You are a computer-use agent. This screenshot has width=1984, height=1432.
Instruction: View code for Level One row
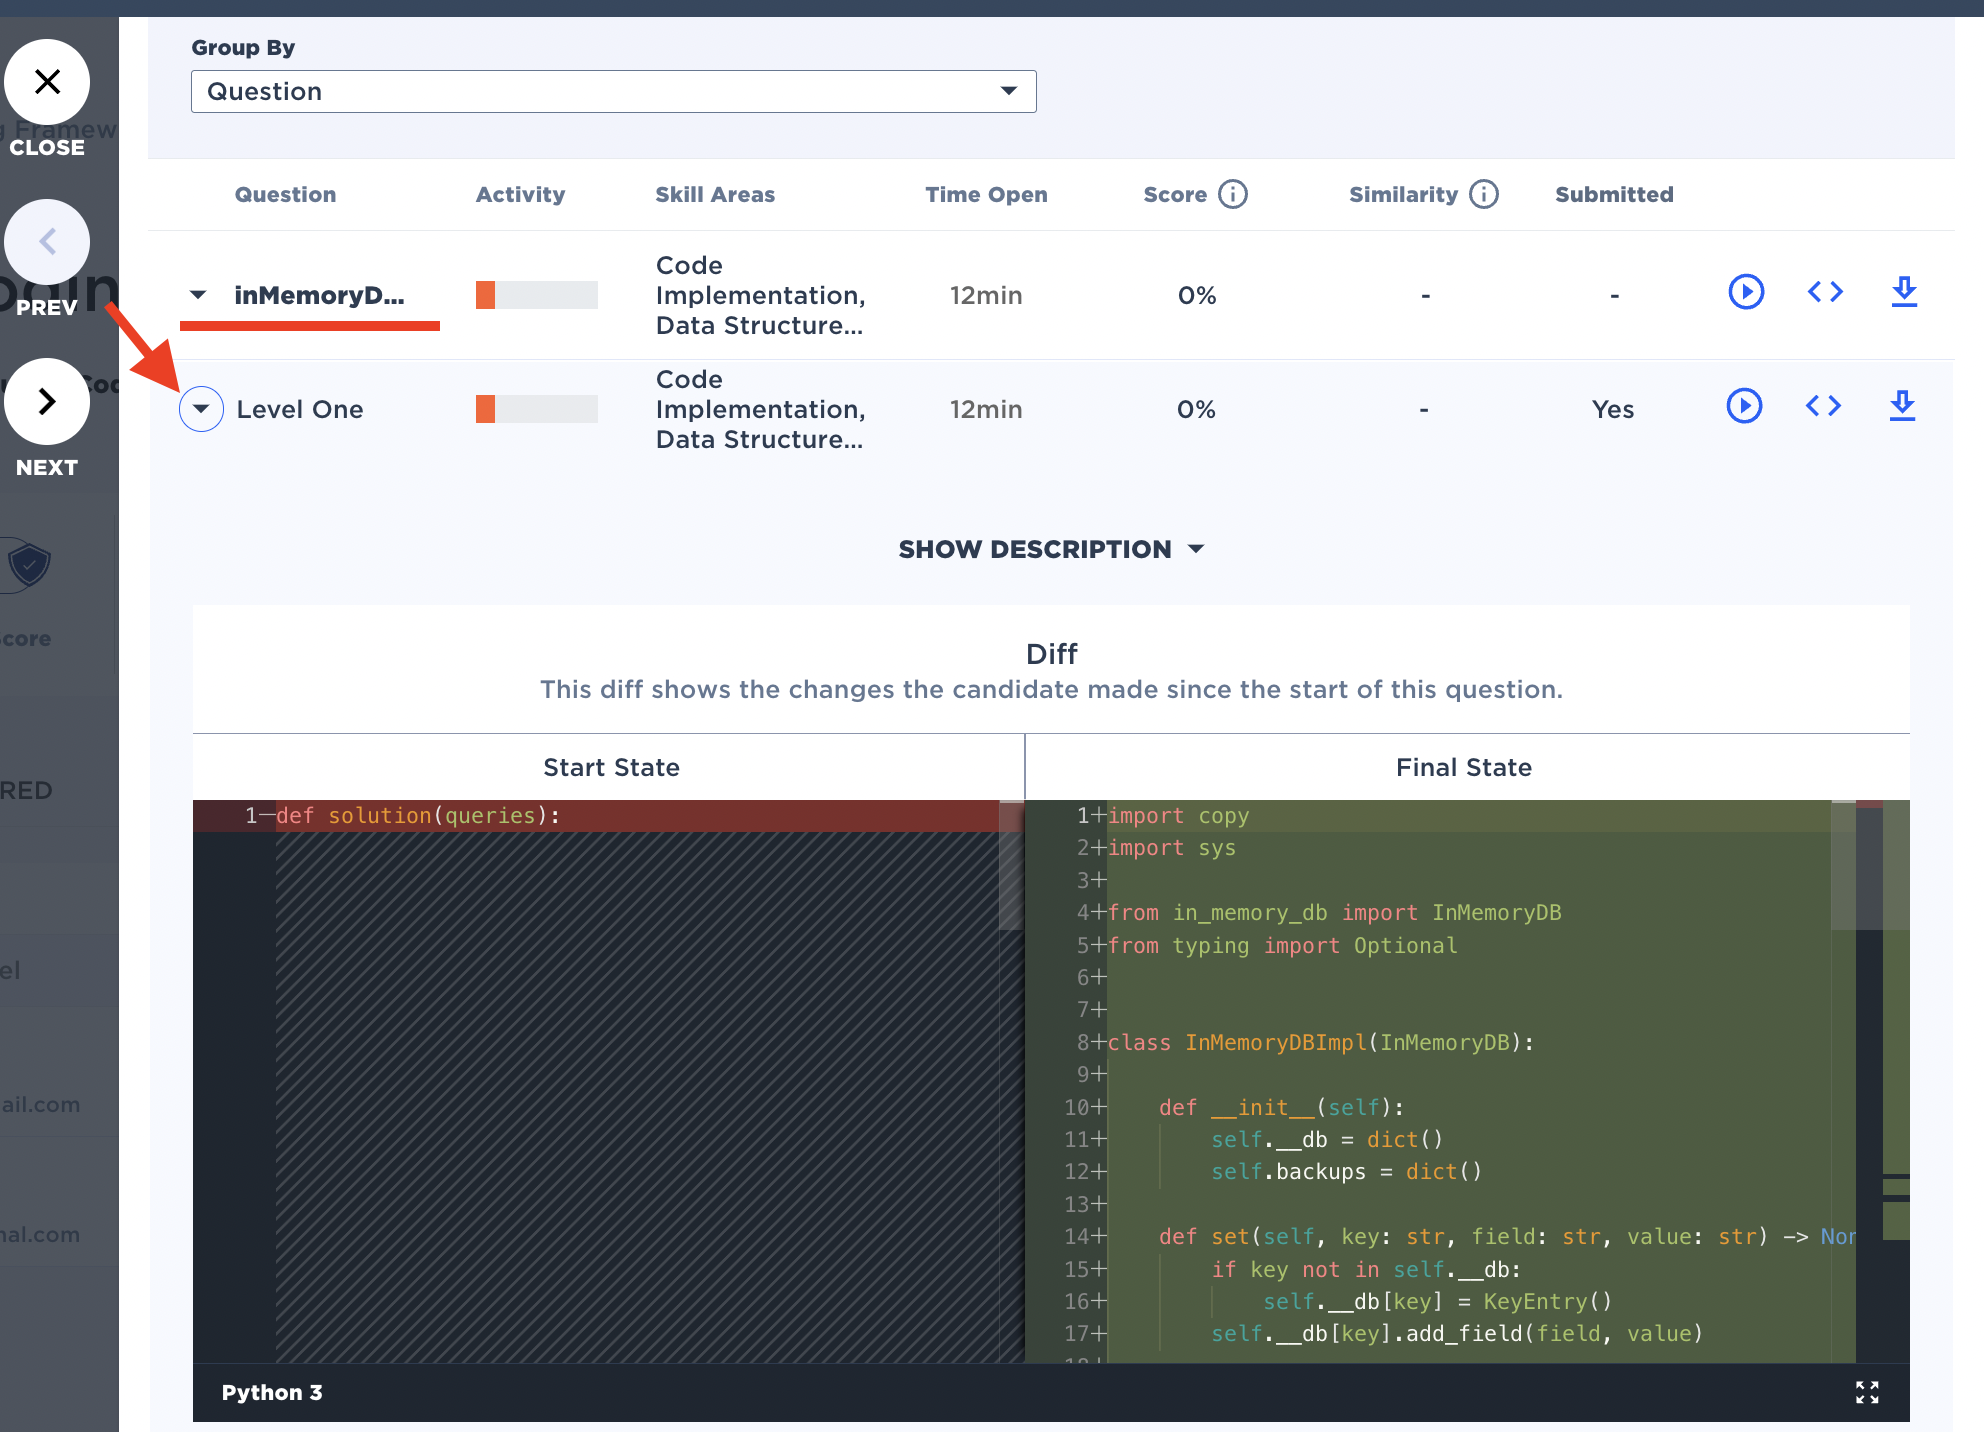click(1823, 406)
